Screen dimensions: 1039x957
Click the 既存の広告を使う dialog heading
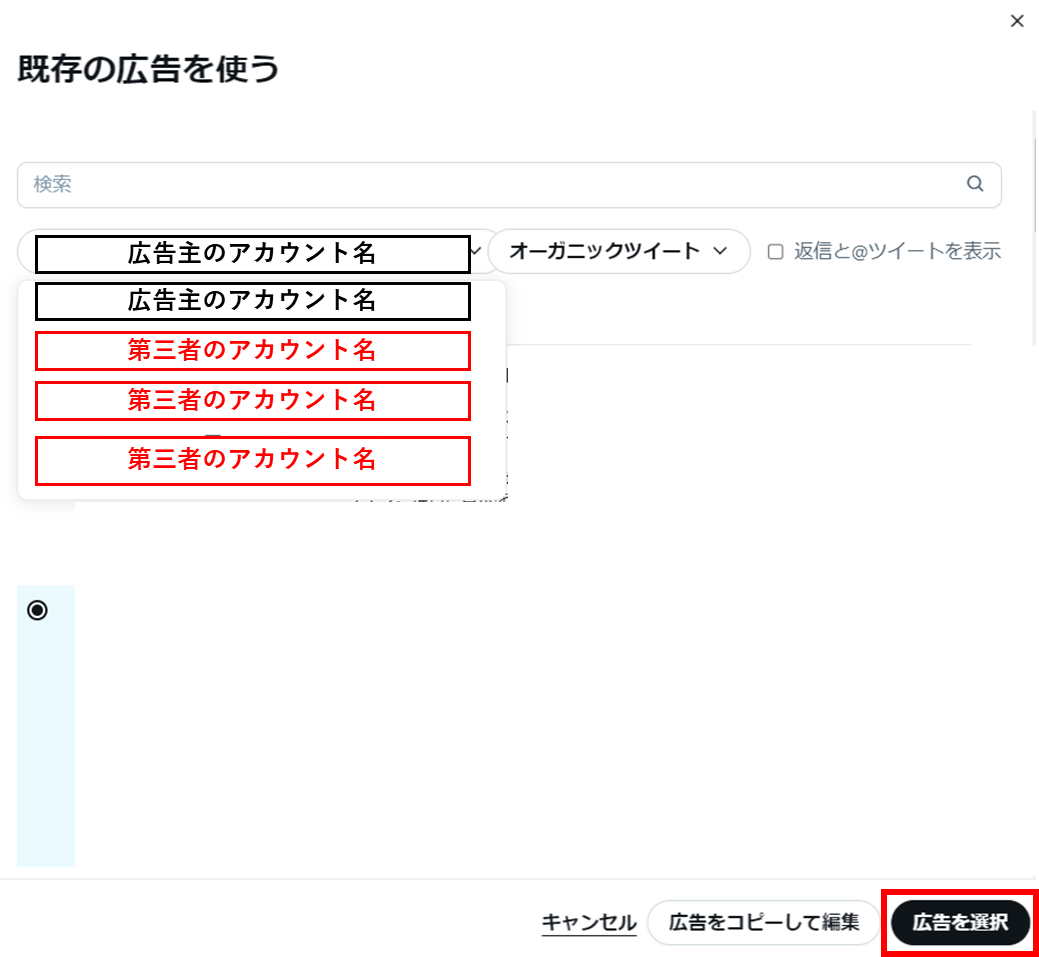click(148, 69)
